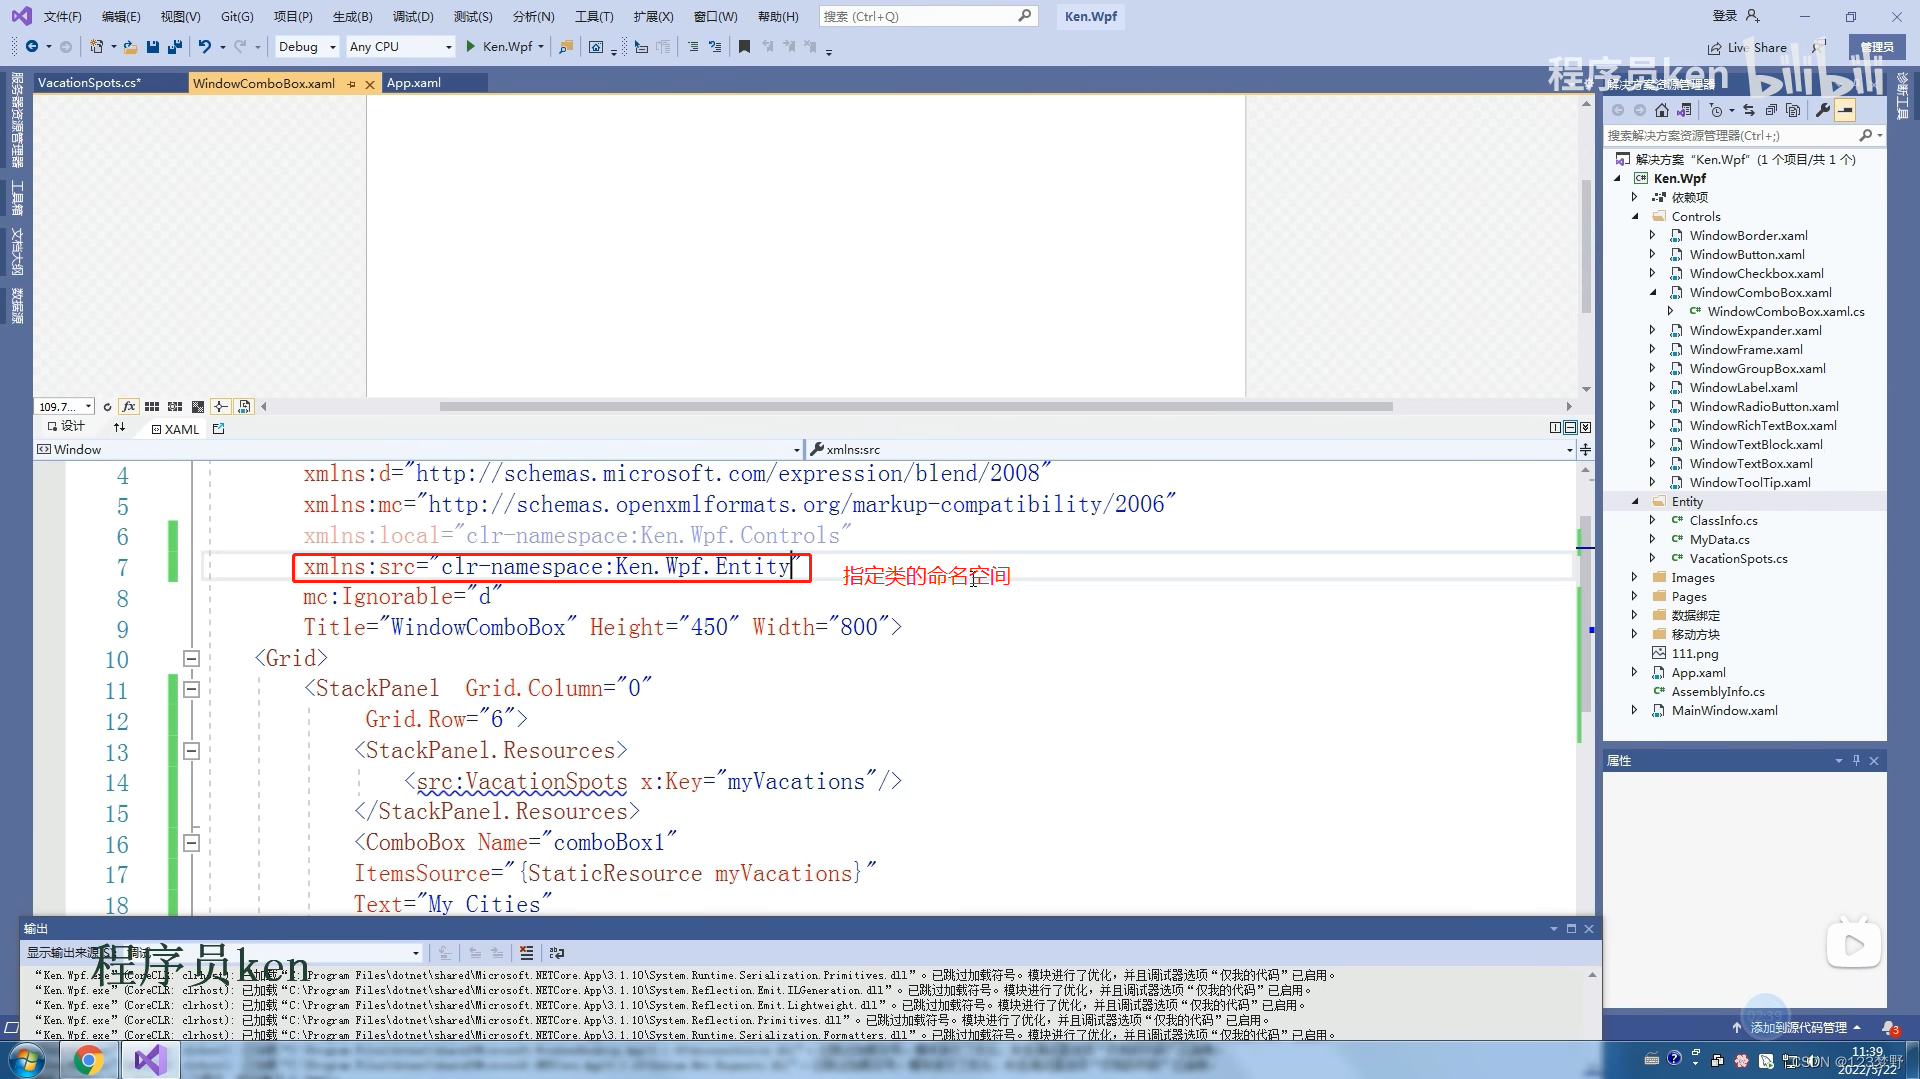Screen dimensions: 1920x1079
Task: Click the Collapse All icon in Solution Explorer
Action: [x=1771, y=110]
